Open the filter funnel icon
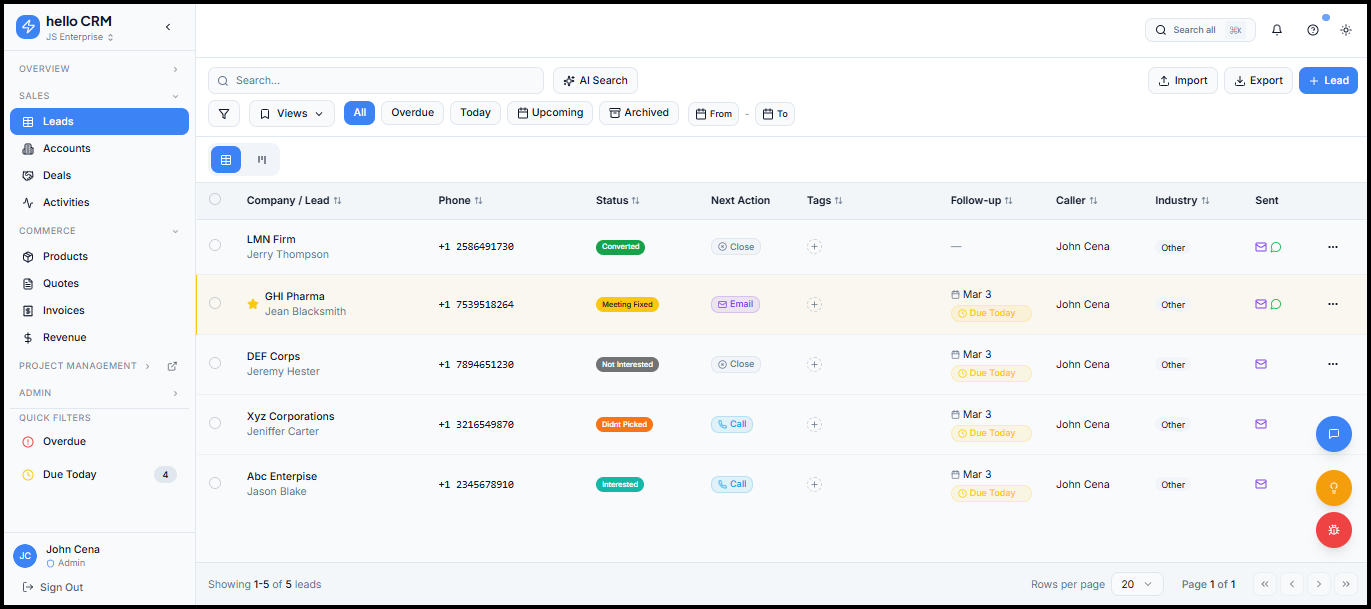 point(224,113)
